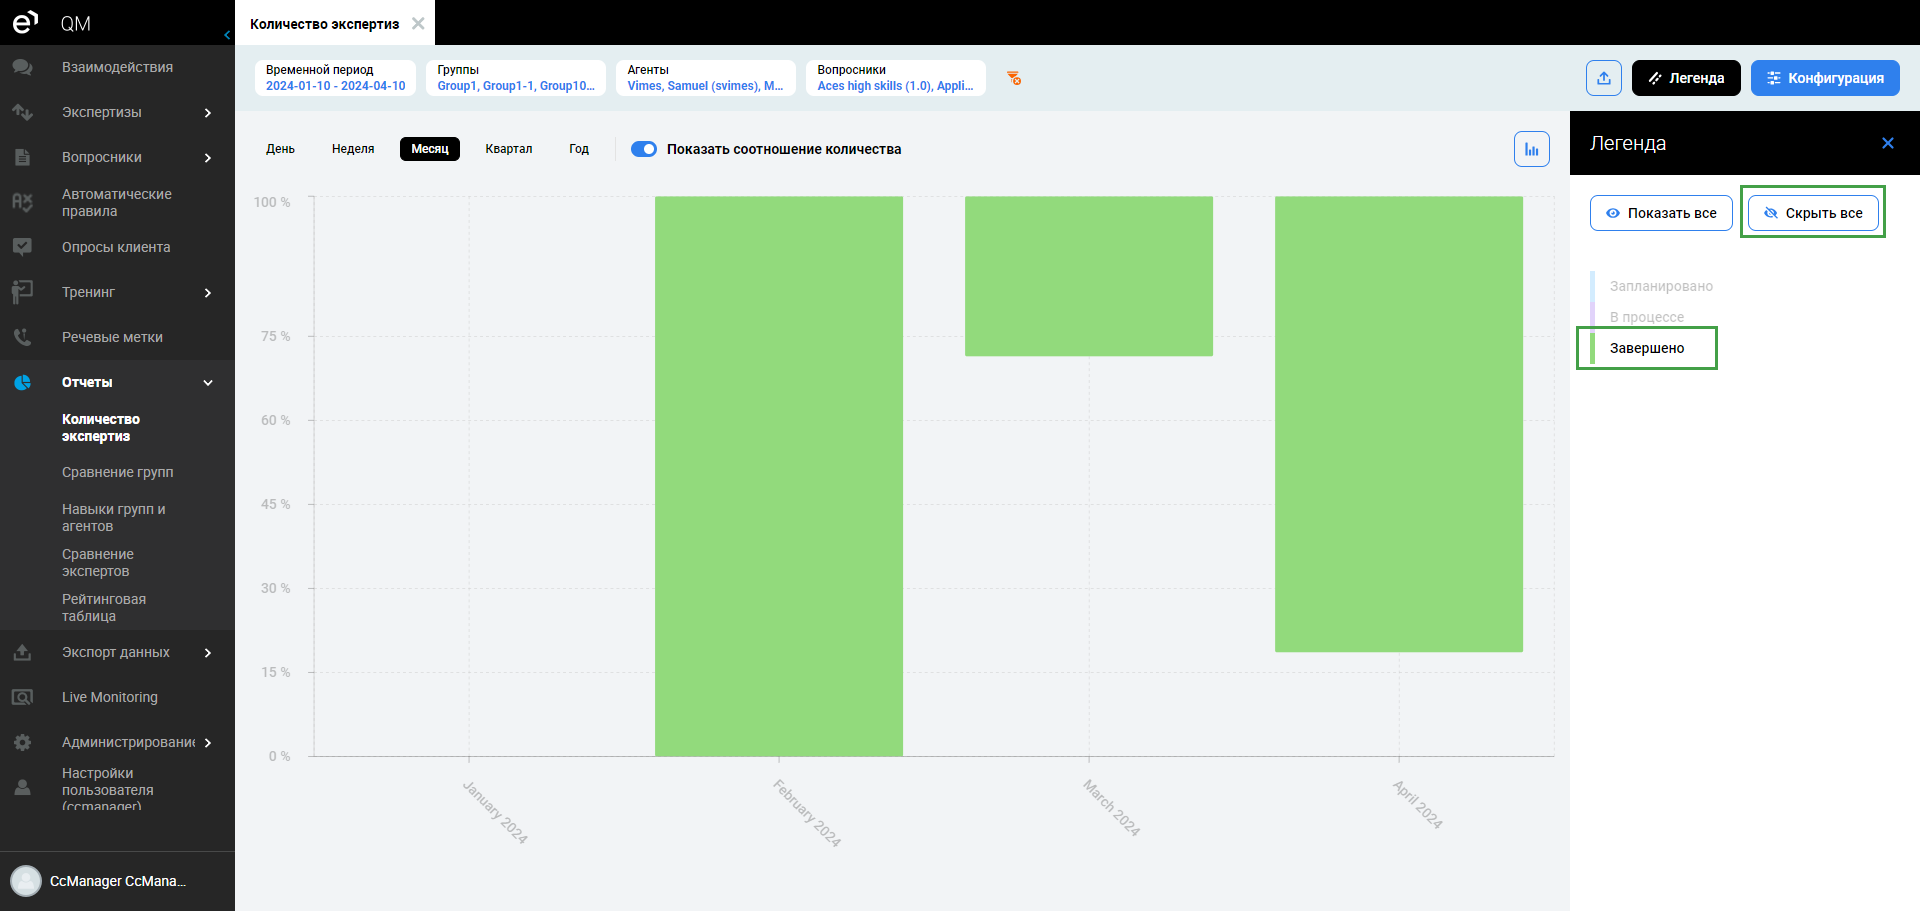
Task: Close the Количество экспертиз tab
Action: click(418, 23)
